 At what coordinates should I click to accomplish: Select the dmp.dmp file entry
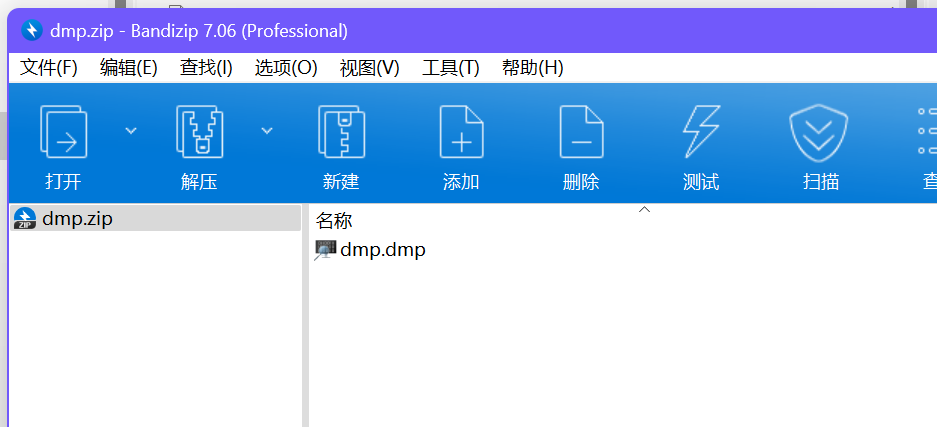coord(370,250)
